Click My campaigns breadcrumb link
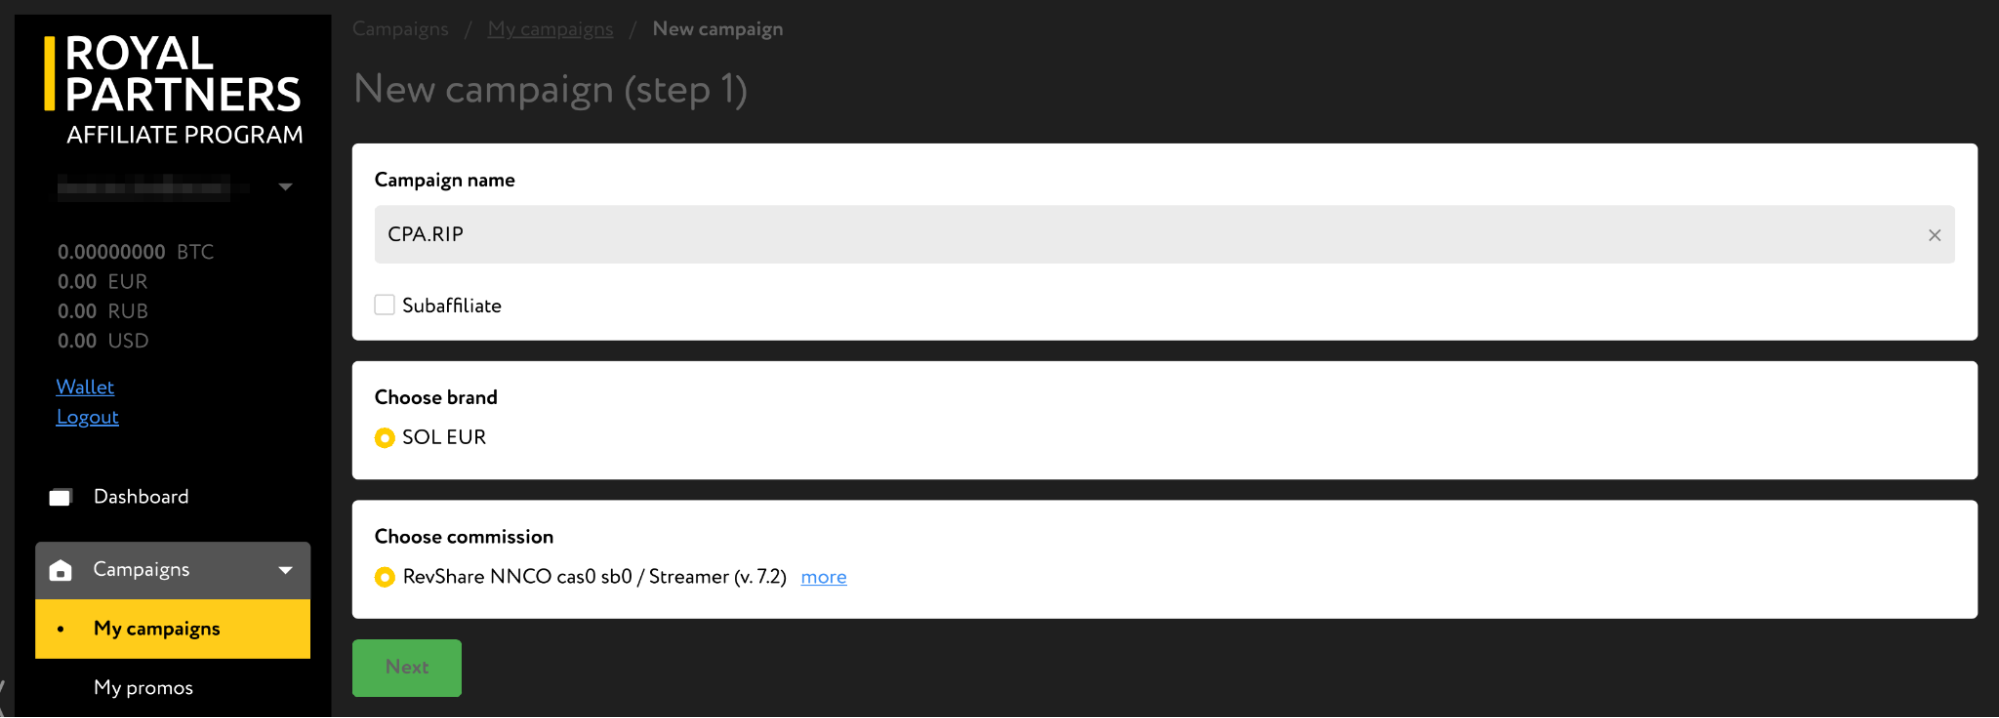 click(550, 29)
